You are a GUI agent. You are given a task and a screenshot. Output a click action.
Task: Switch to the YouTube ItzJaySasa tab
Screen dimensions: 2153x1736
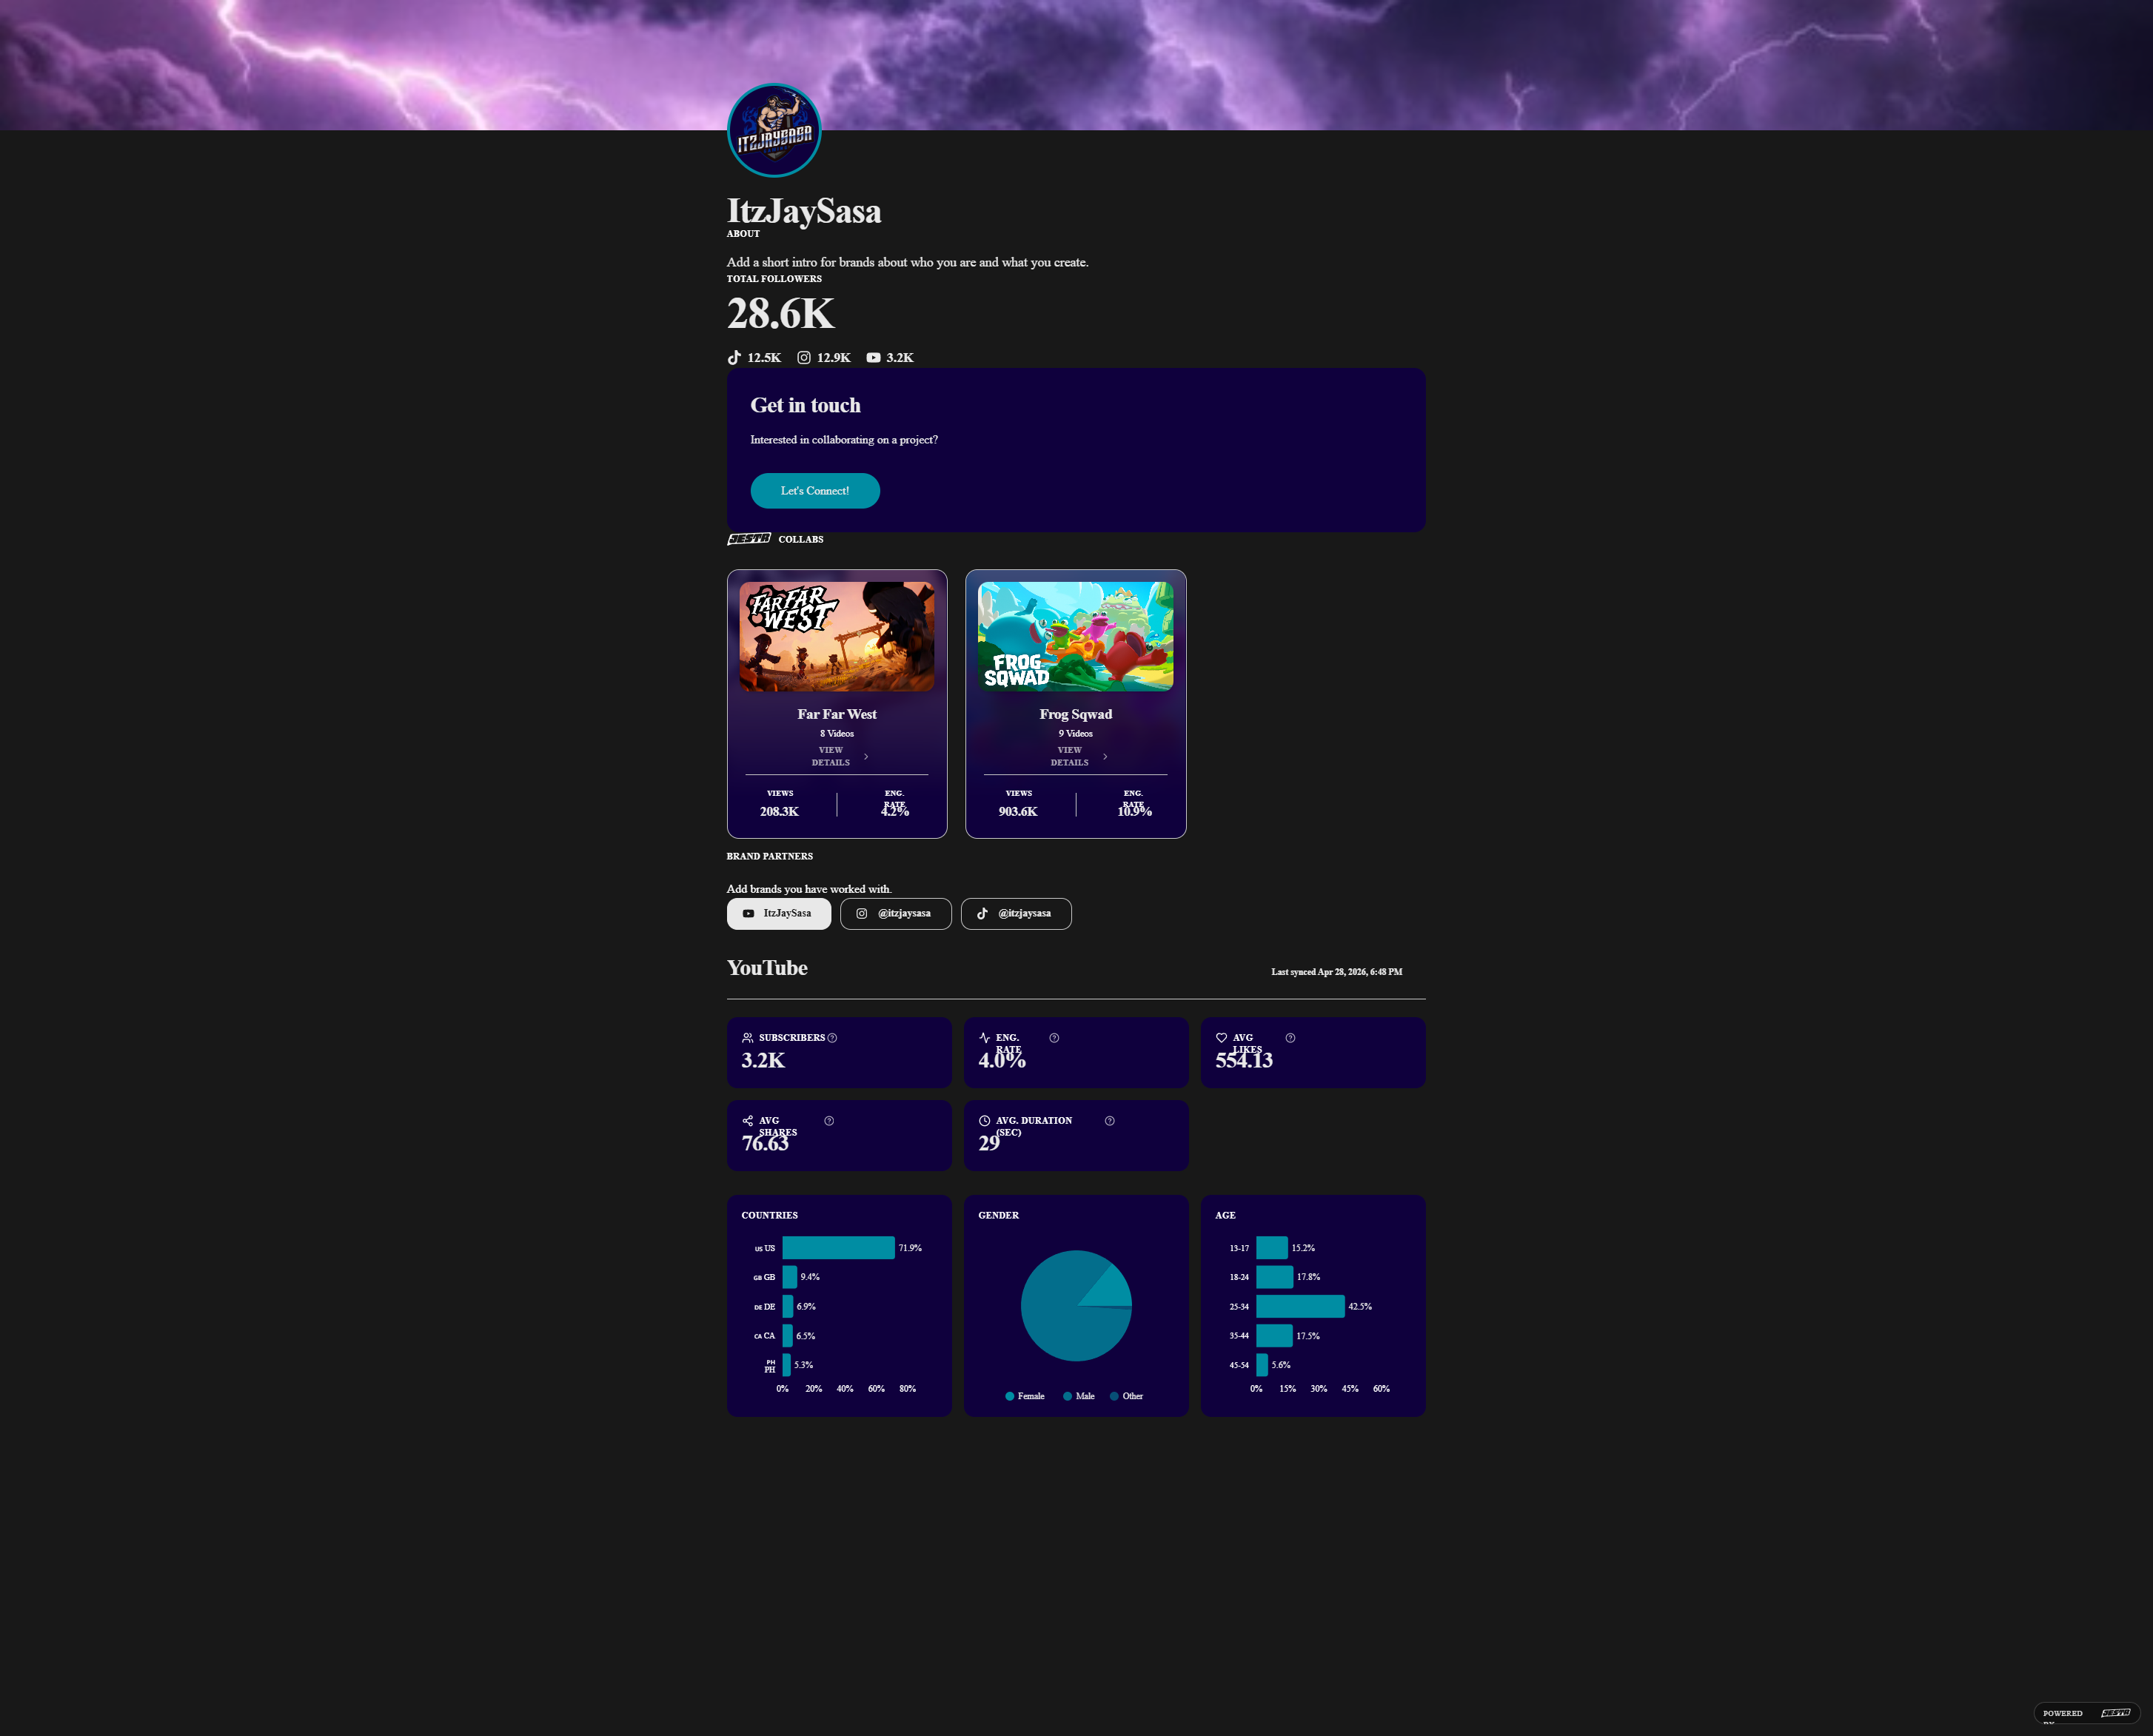pos(779,914)
